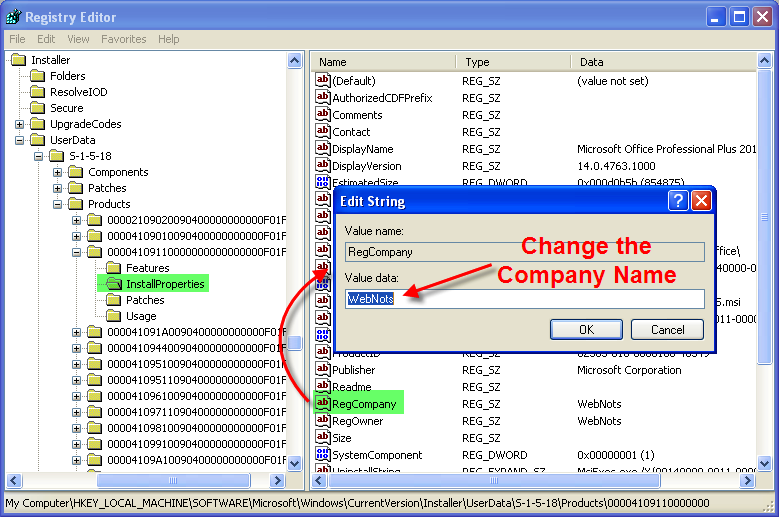The height and width of the screenshot is (517, 779).
Task: Open the Edit menu
Action: (x=46, y=39)
